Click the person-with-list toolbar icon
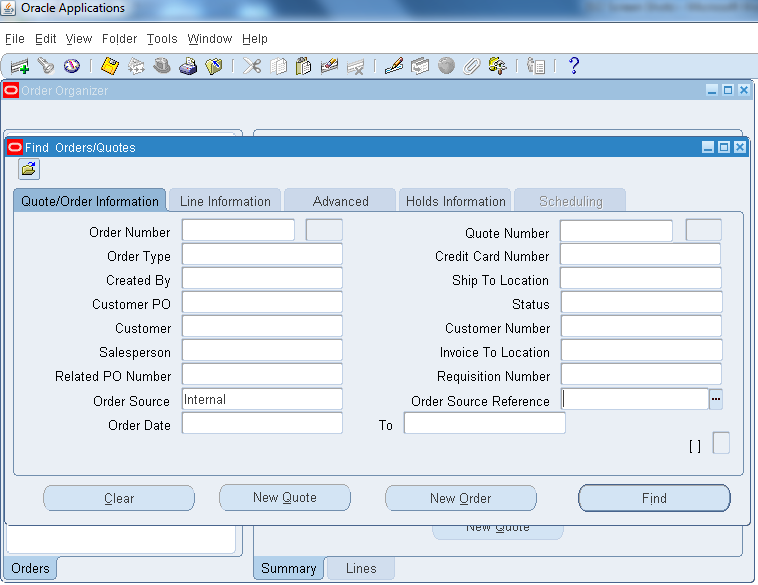 pos(536,66)
